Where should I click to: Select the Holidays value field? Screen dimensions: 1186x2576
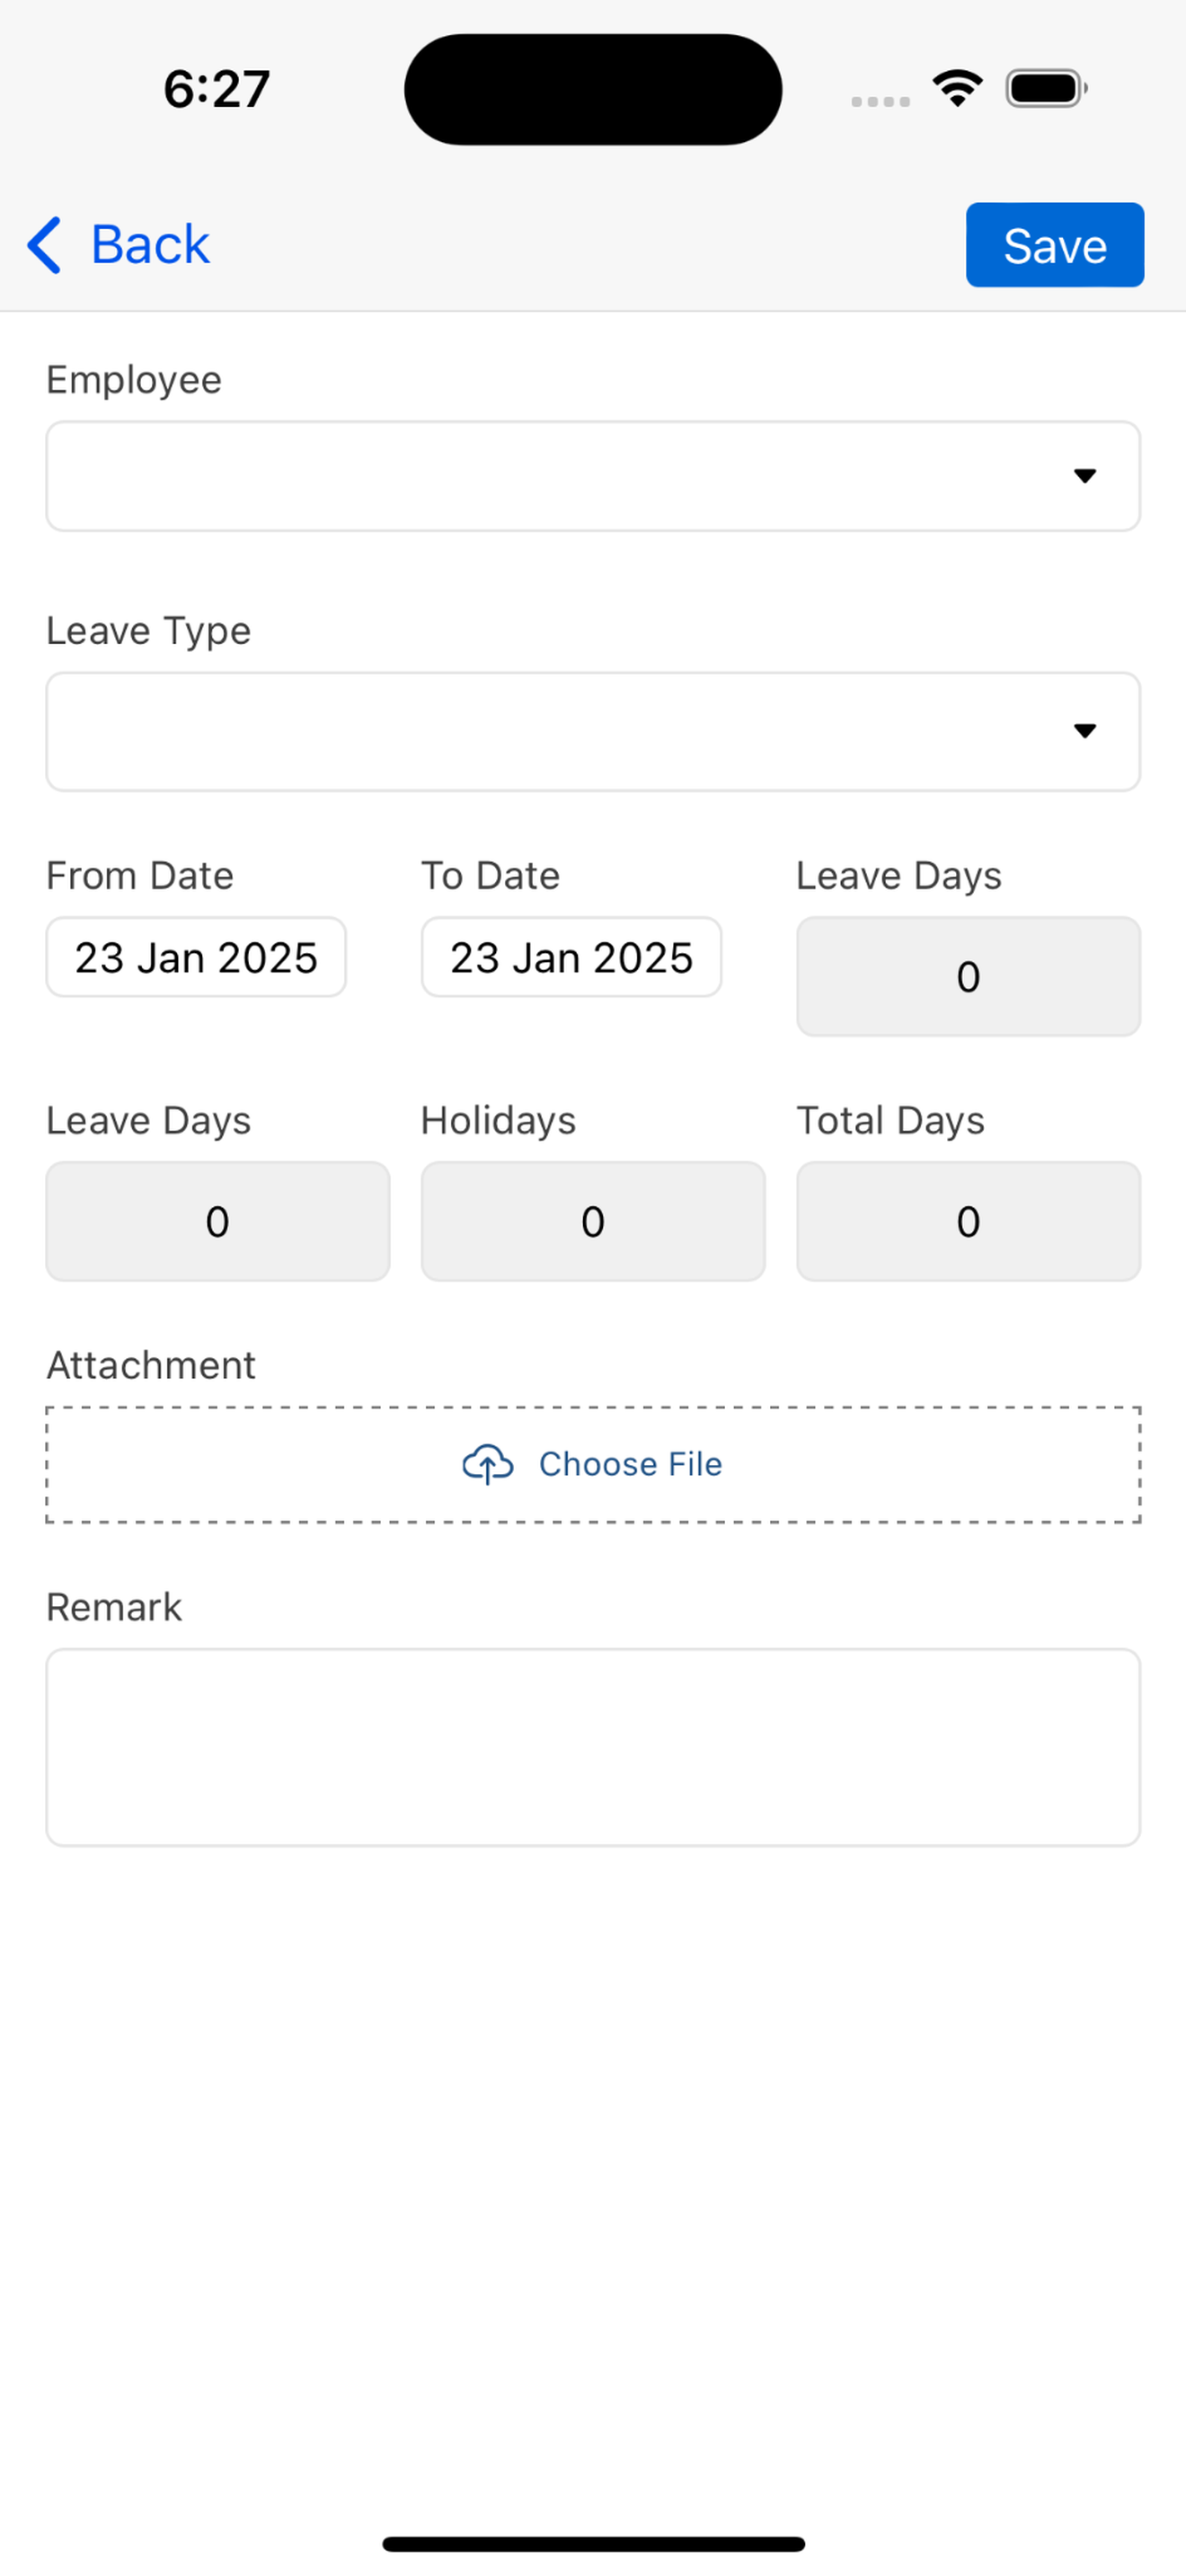click(x=593, y=1221)
